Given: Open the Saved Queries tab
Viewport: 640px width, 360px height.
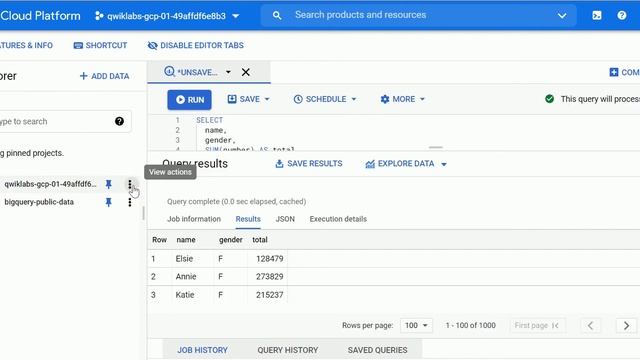Looking at the screenshot, I should tap(377, 350).
